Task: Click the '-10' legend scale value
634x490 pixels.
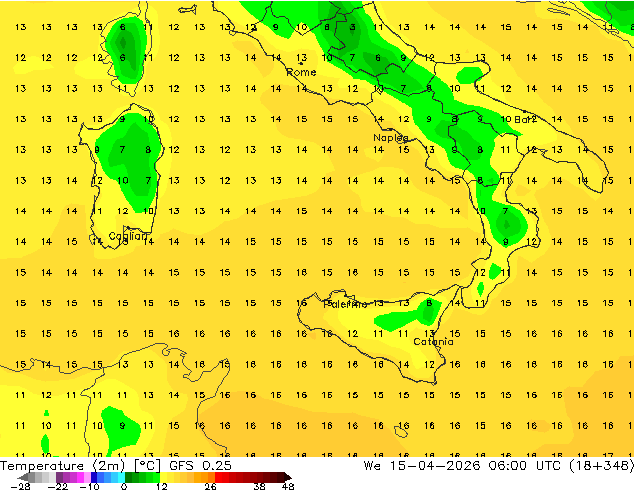Action: (x=89, y=486)
